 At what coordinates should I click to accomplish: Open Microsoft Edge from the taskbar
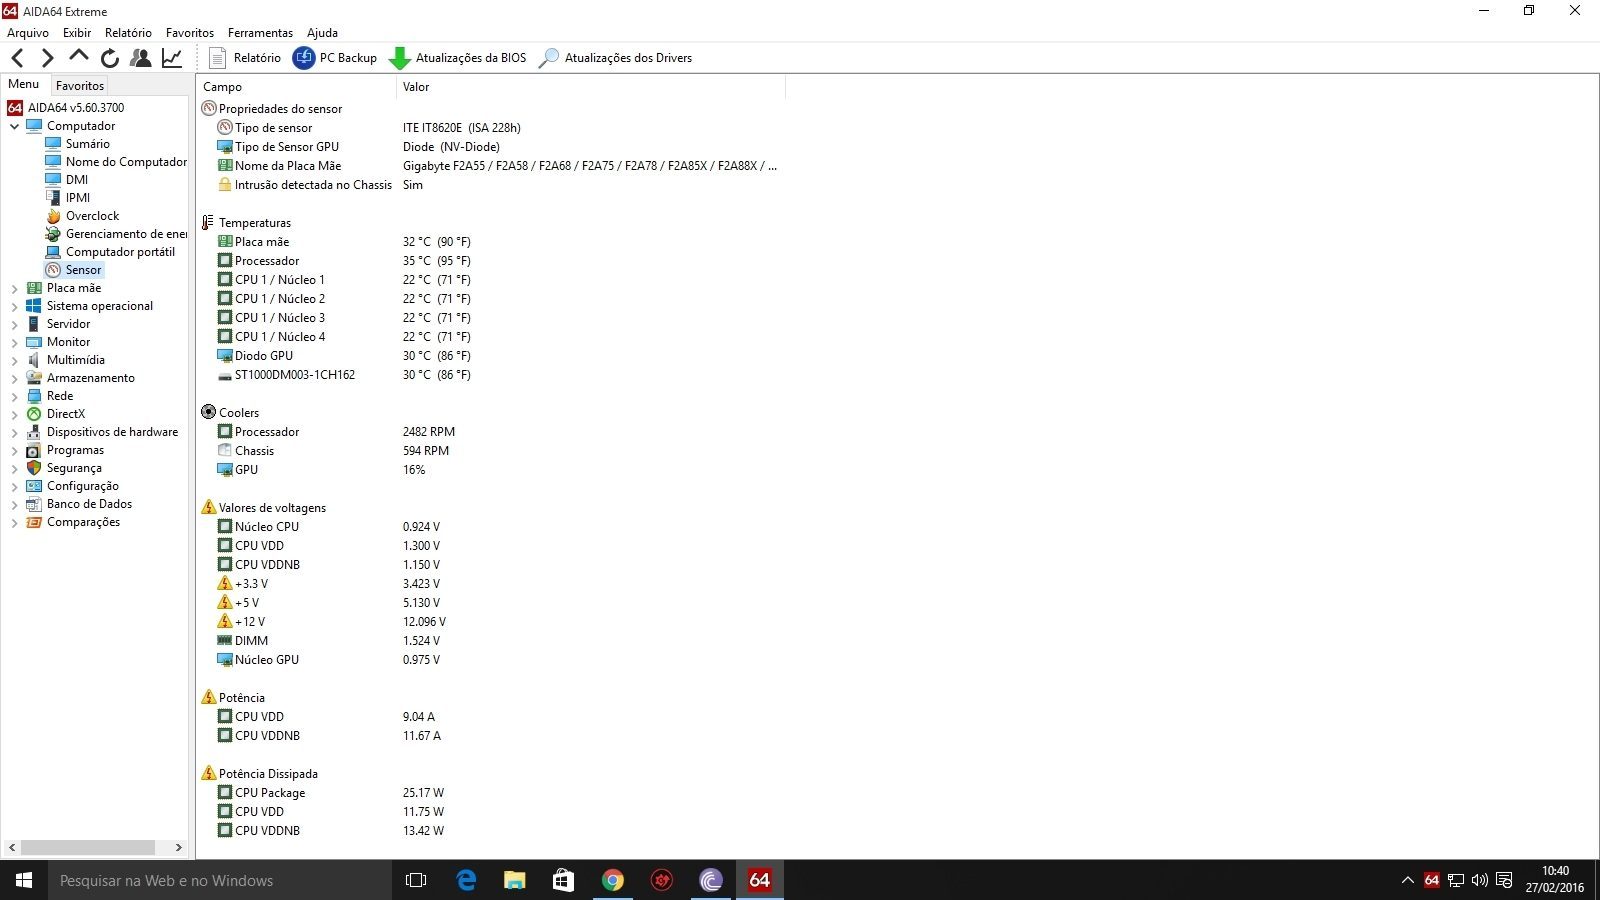point(466,880)
